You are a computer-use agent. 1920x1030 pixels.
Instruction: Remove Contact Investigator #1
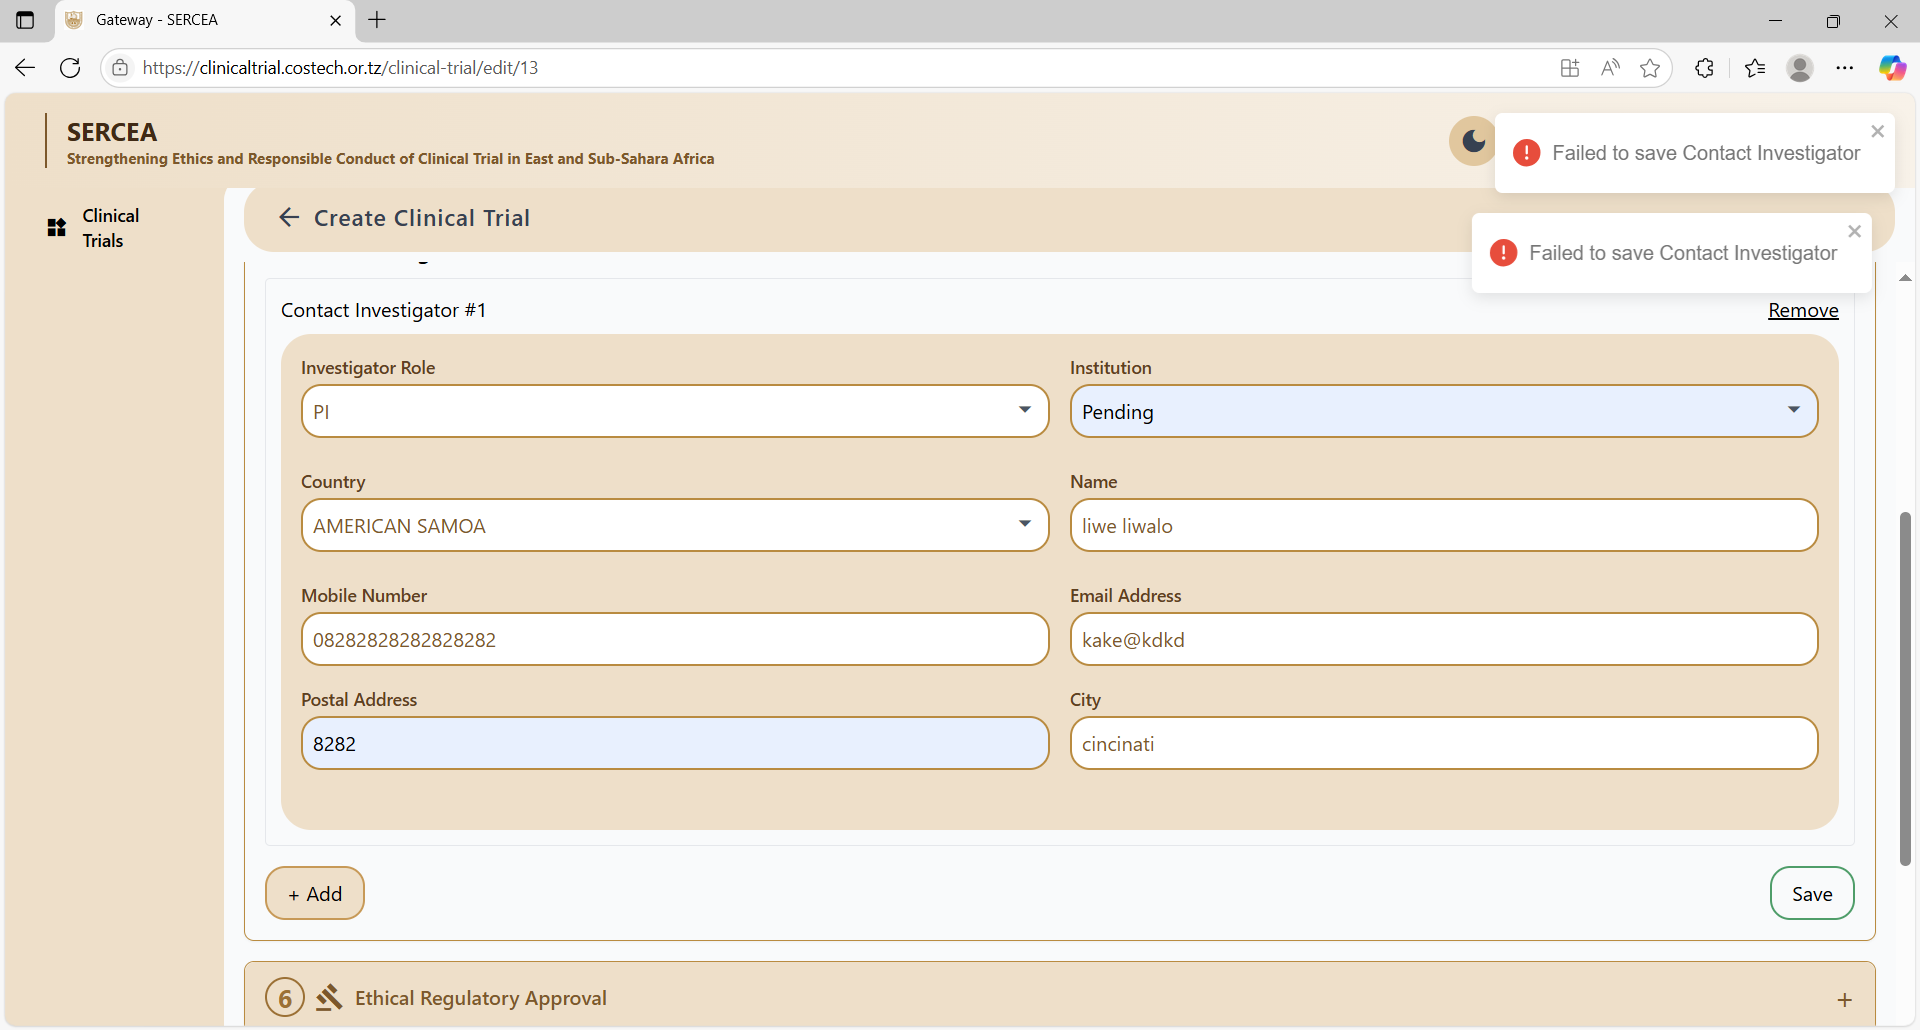pos(1803,310)
